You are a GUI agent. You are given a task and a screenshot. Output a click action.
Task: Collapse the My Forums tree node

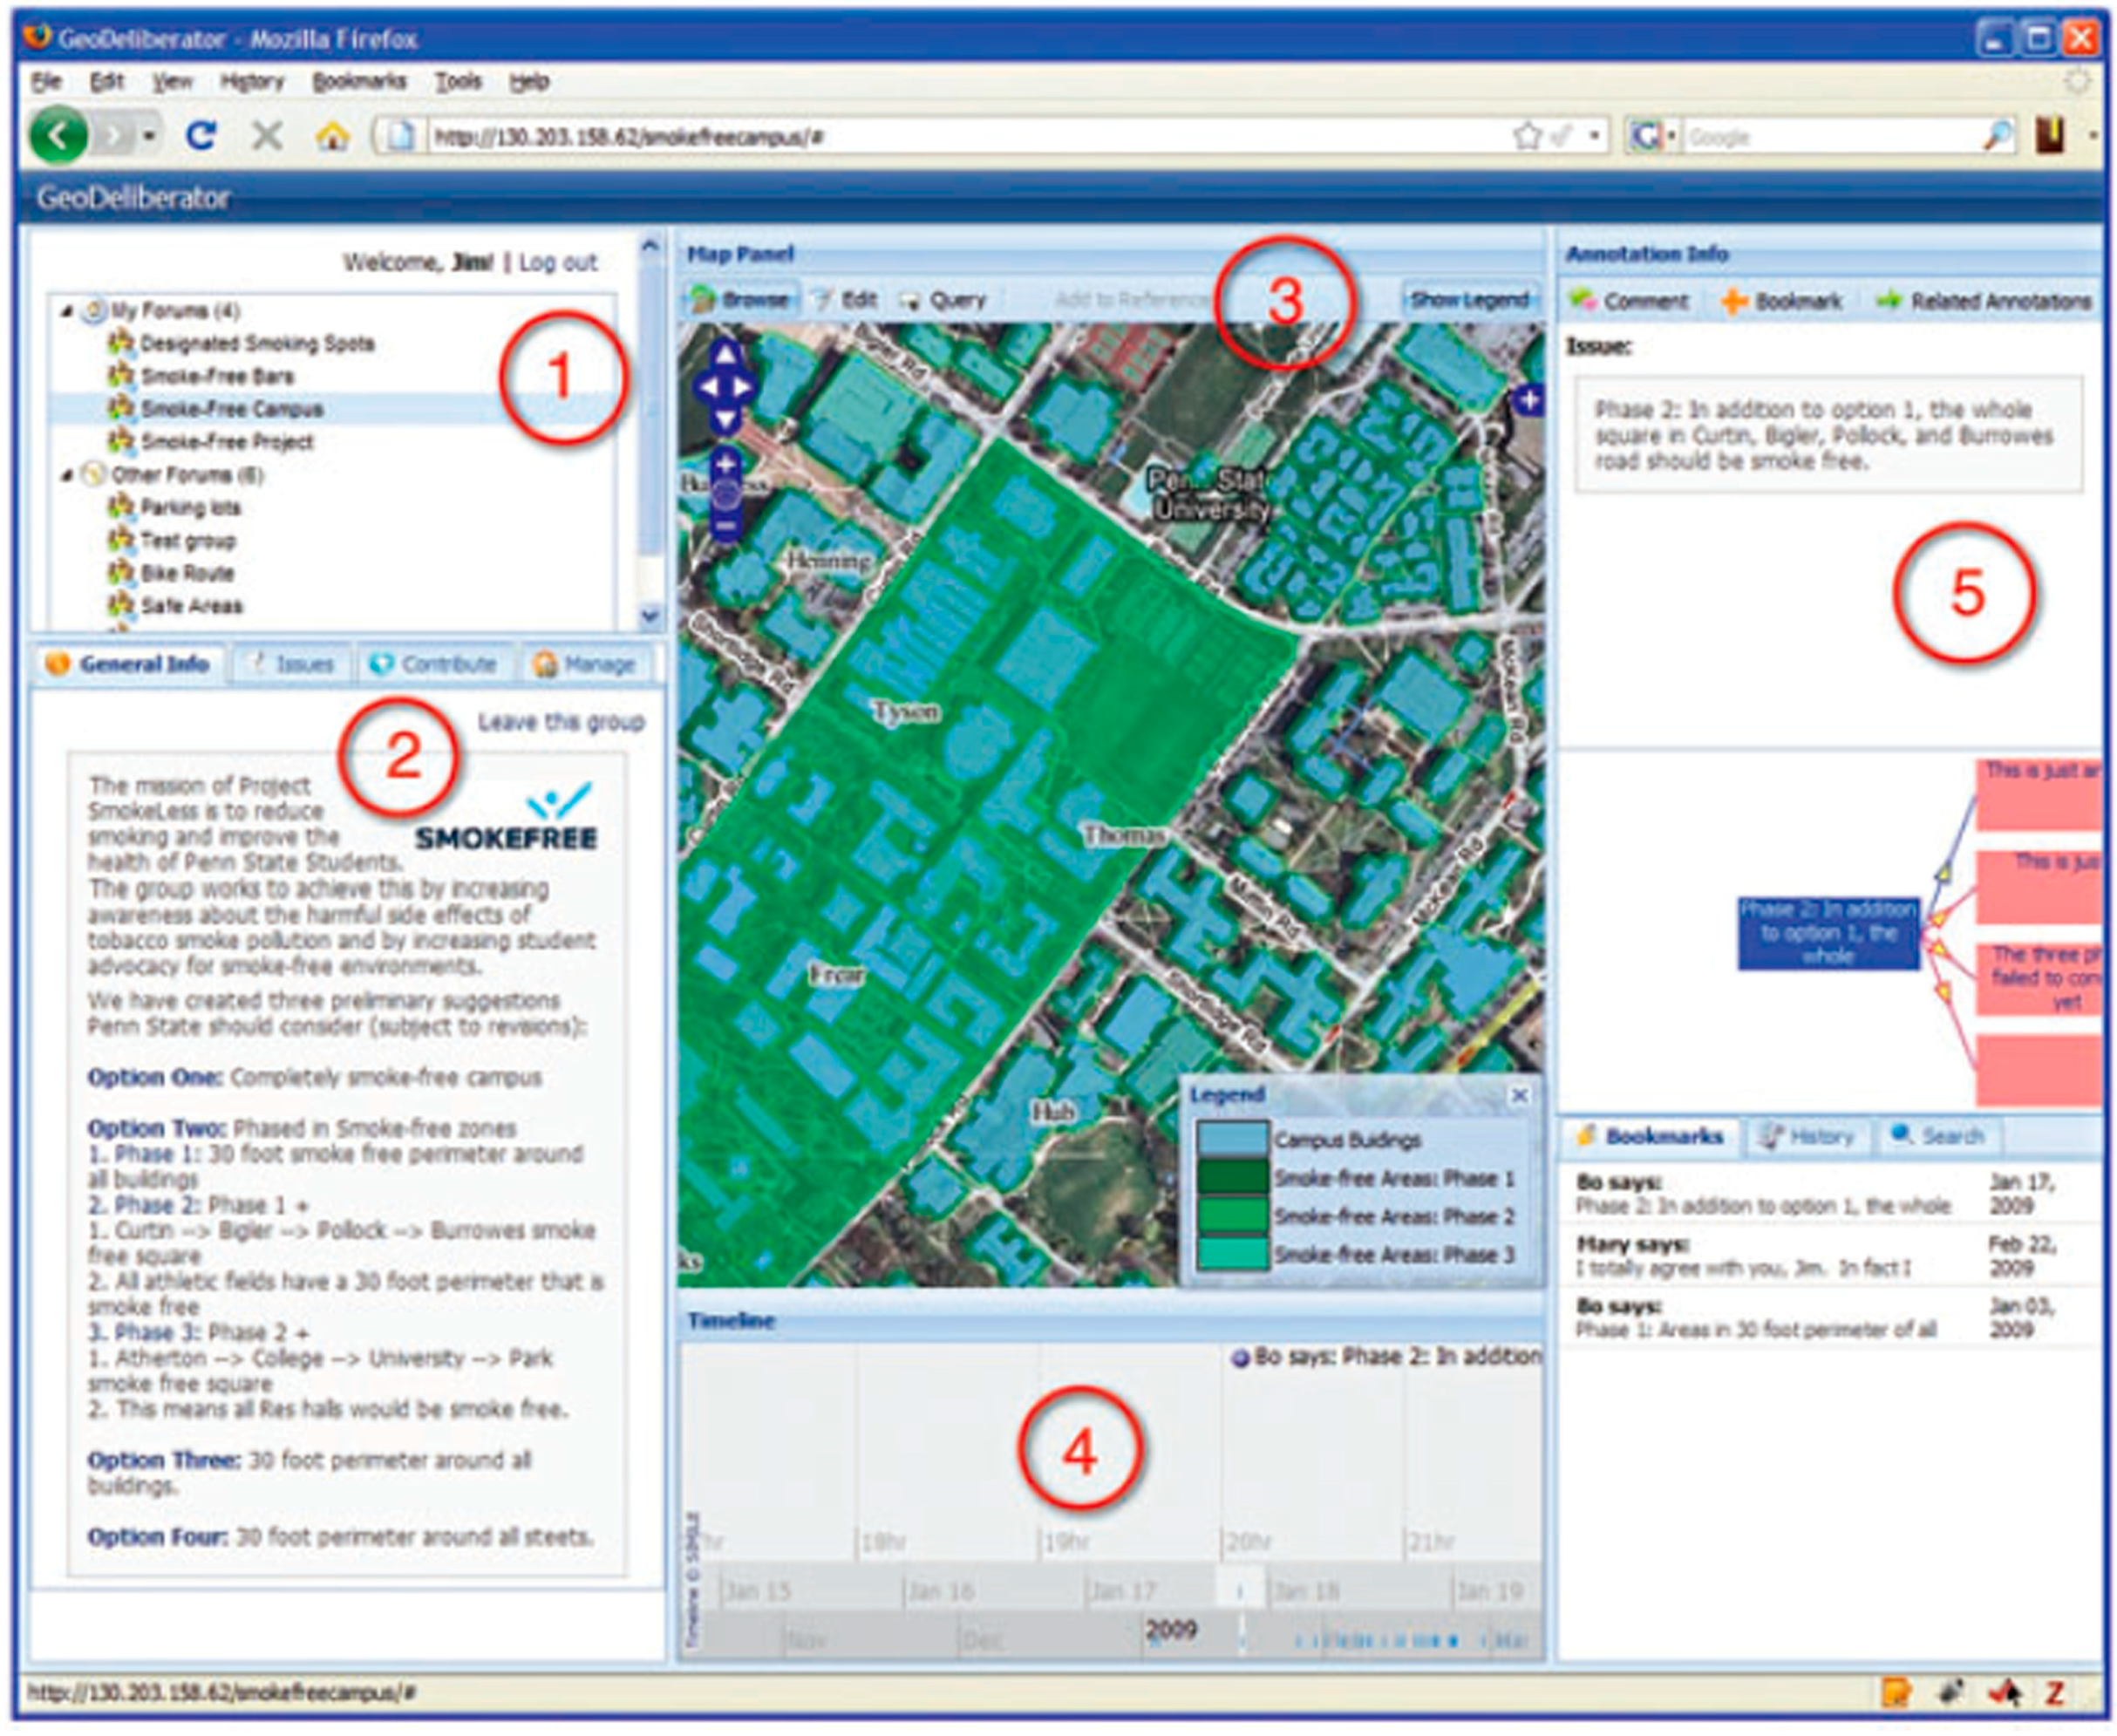[67, 311]
